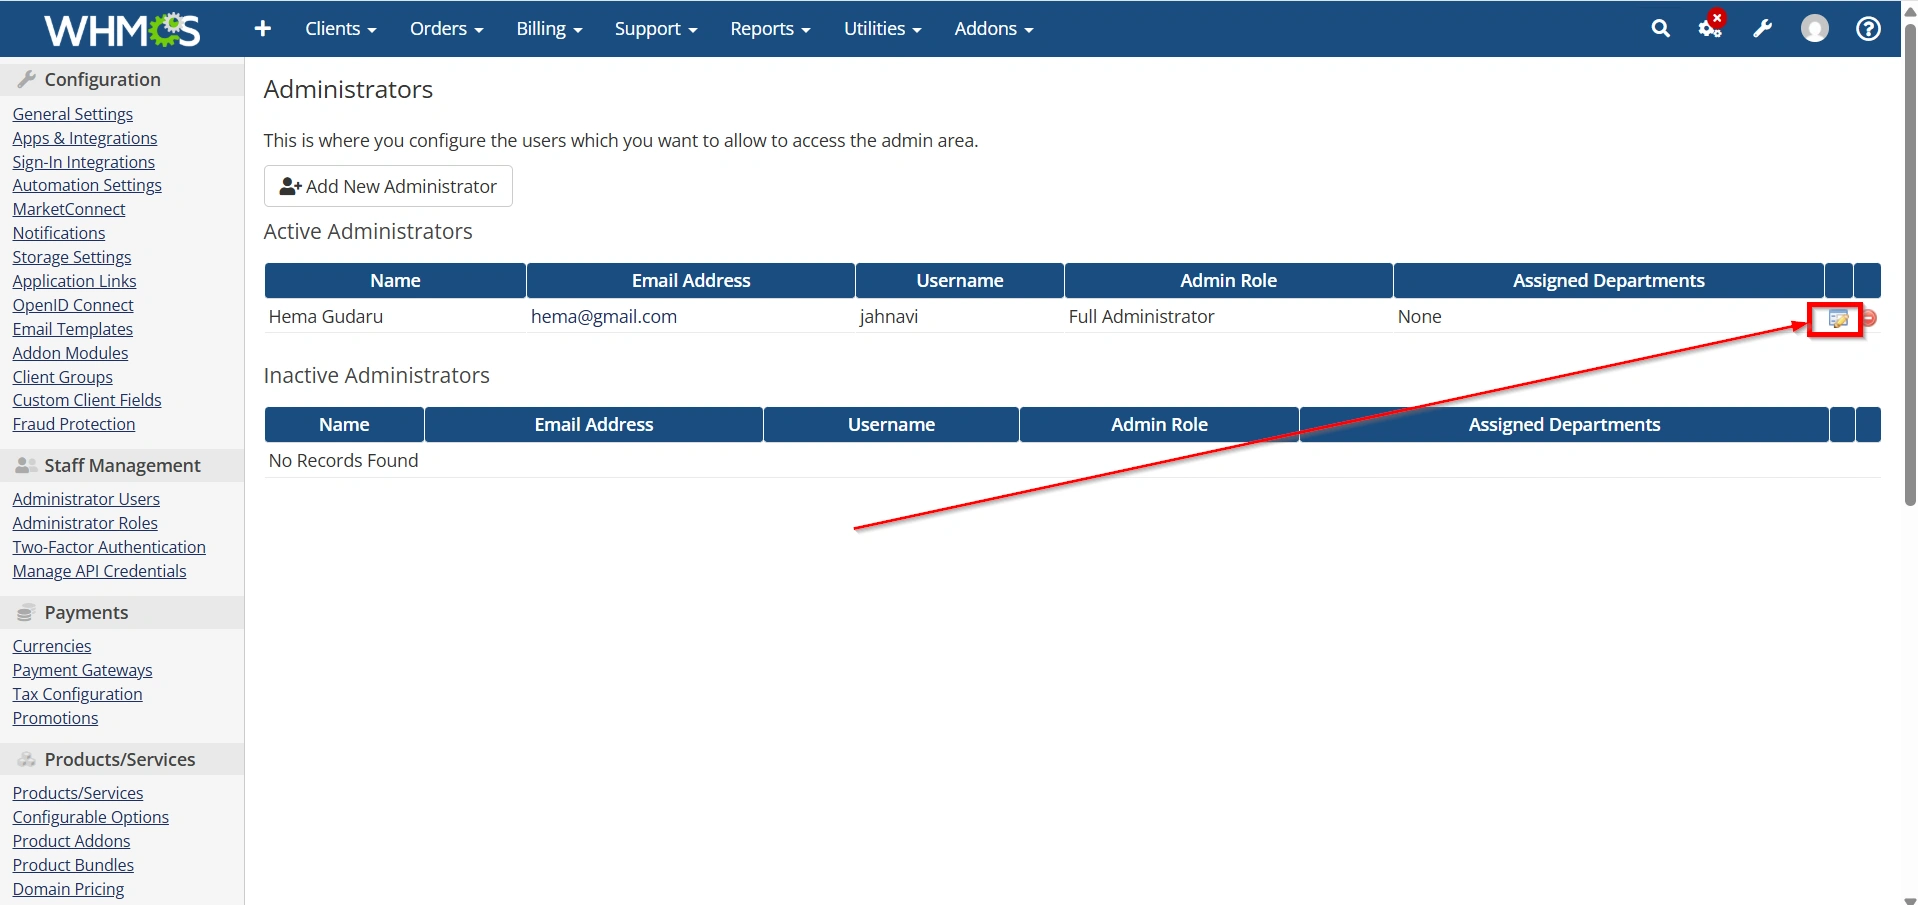Image resolution: width=1918 pixels, height=905 pixels.
Task: Expand the Orders menu
Action: click(x=446, y=29)
